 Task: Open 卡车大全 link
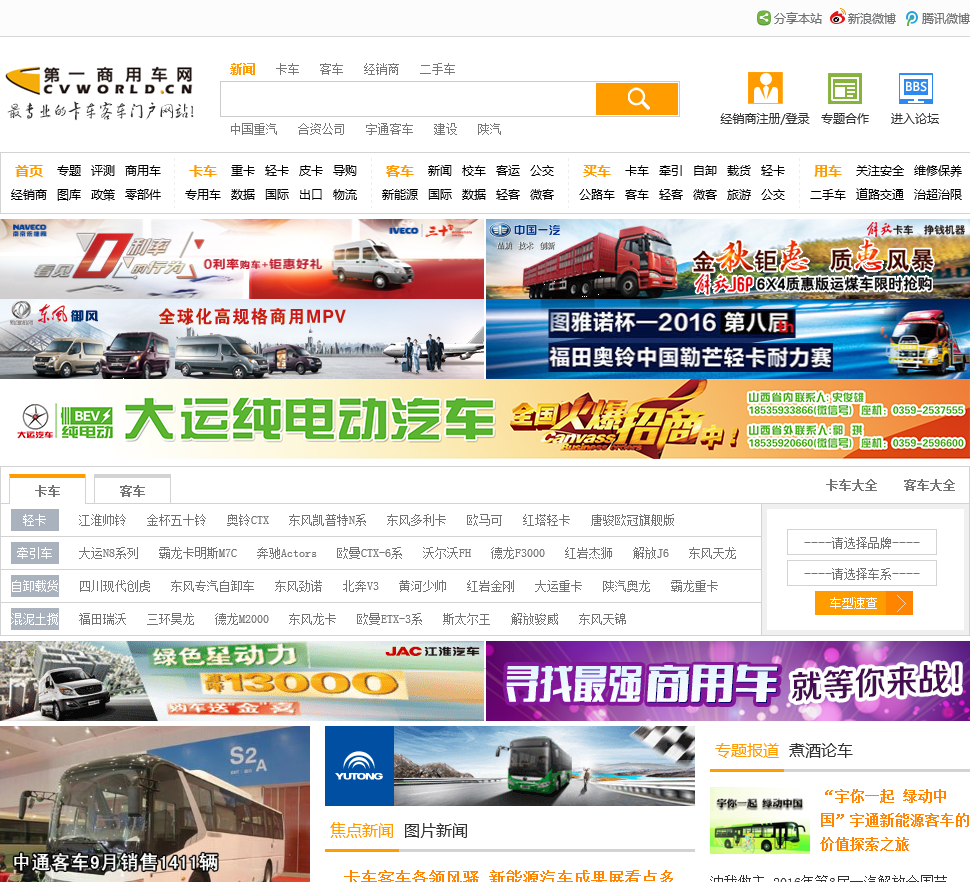pos(851,486)
